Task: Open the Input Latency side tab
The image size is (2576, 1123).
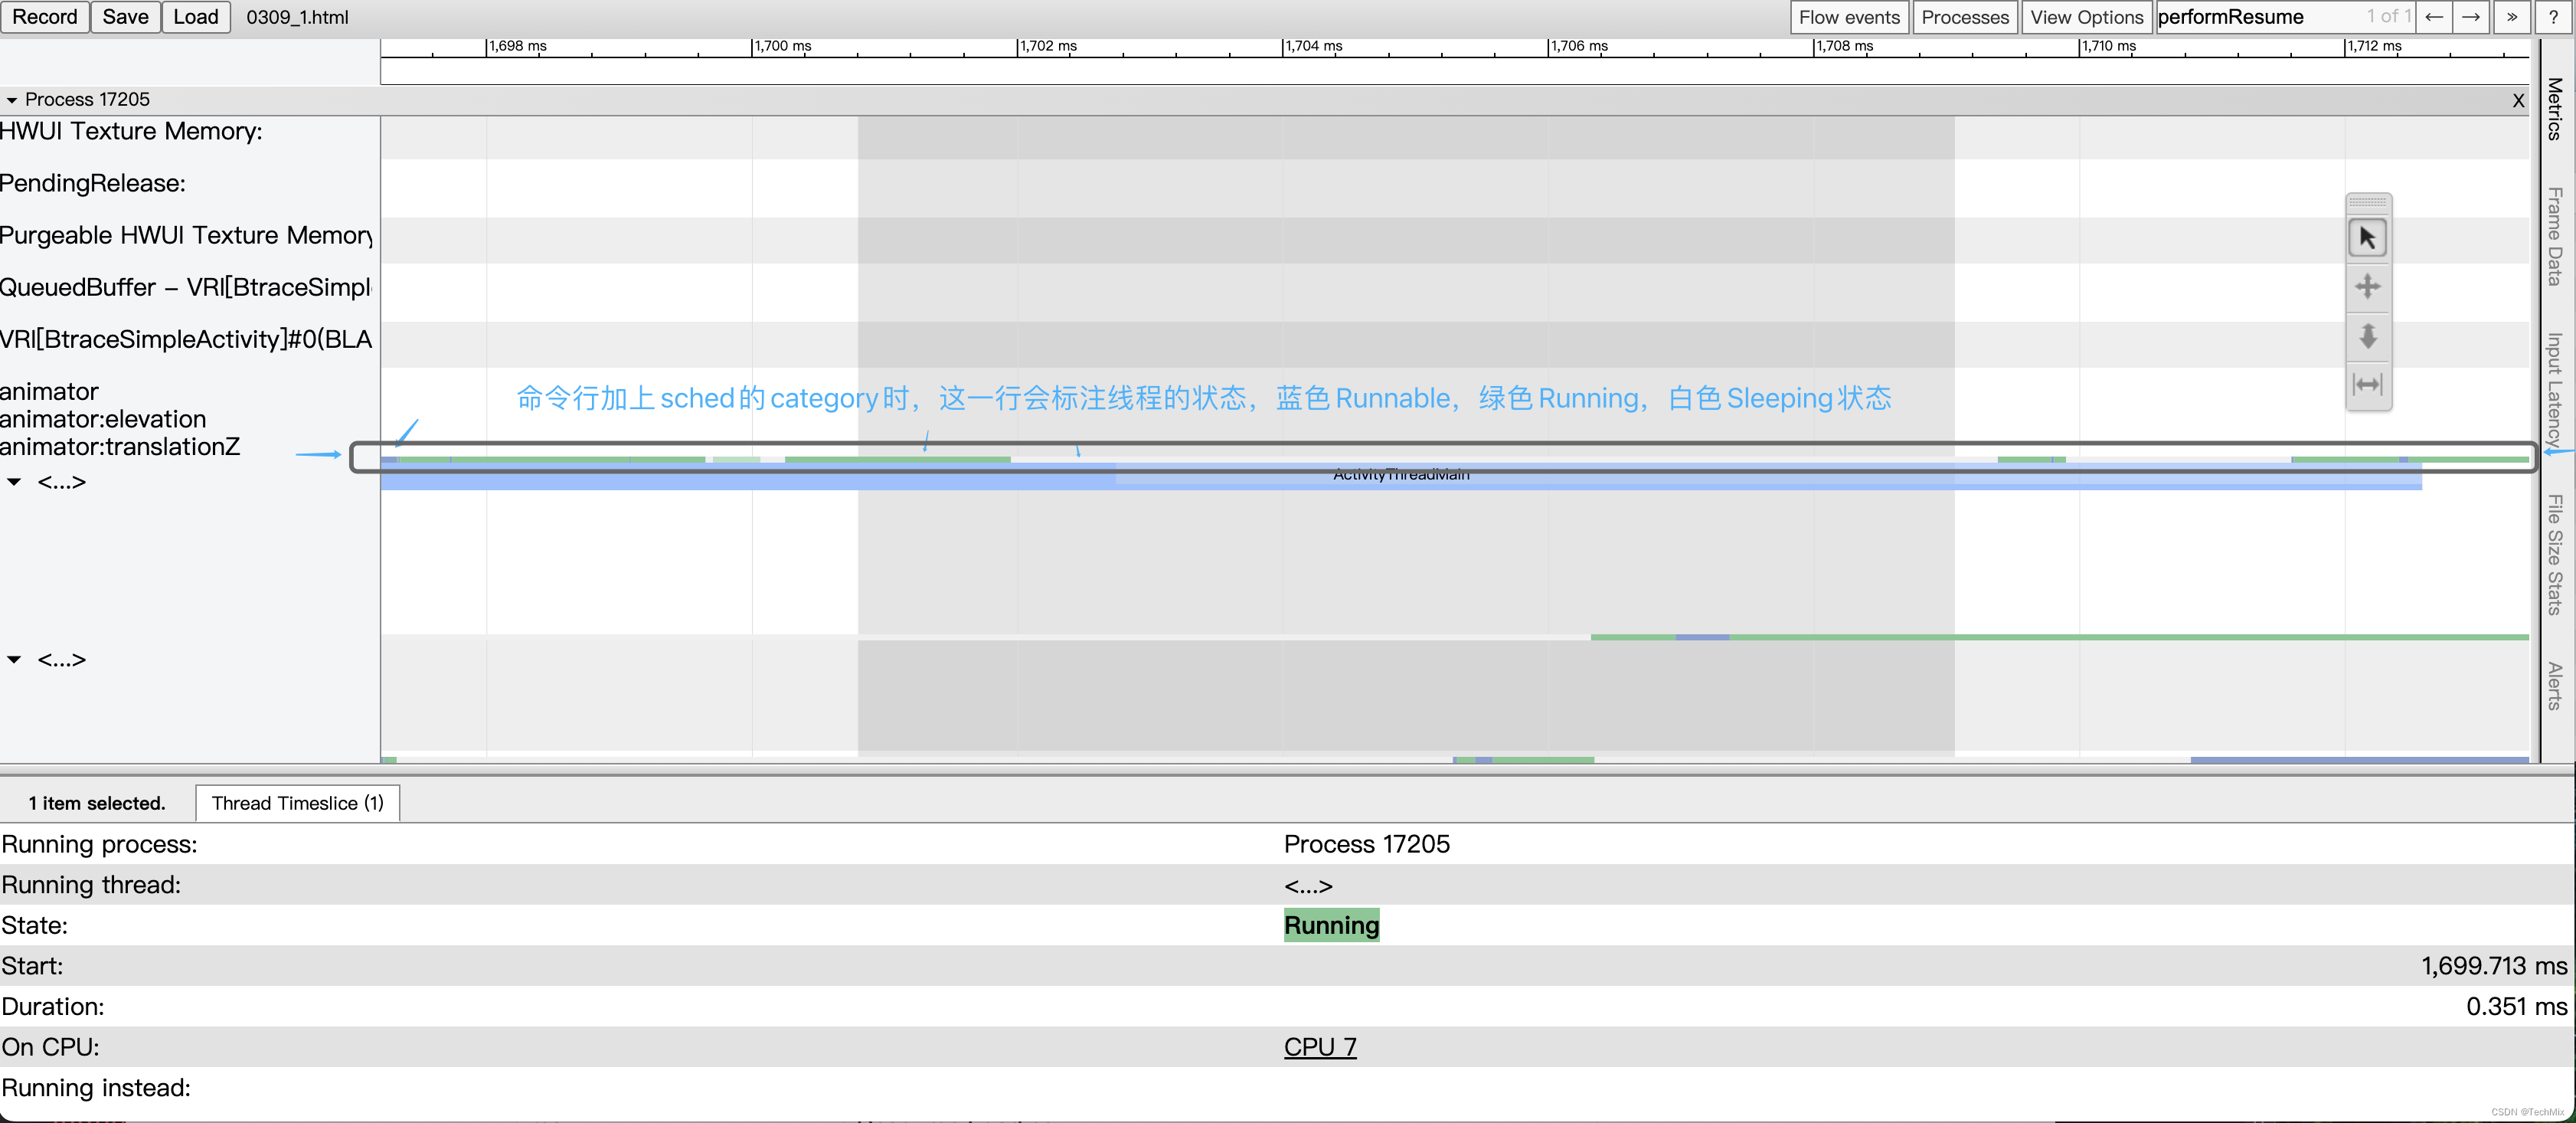Action: click(x=2555, y=389)
